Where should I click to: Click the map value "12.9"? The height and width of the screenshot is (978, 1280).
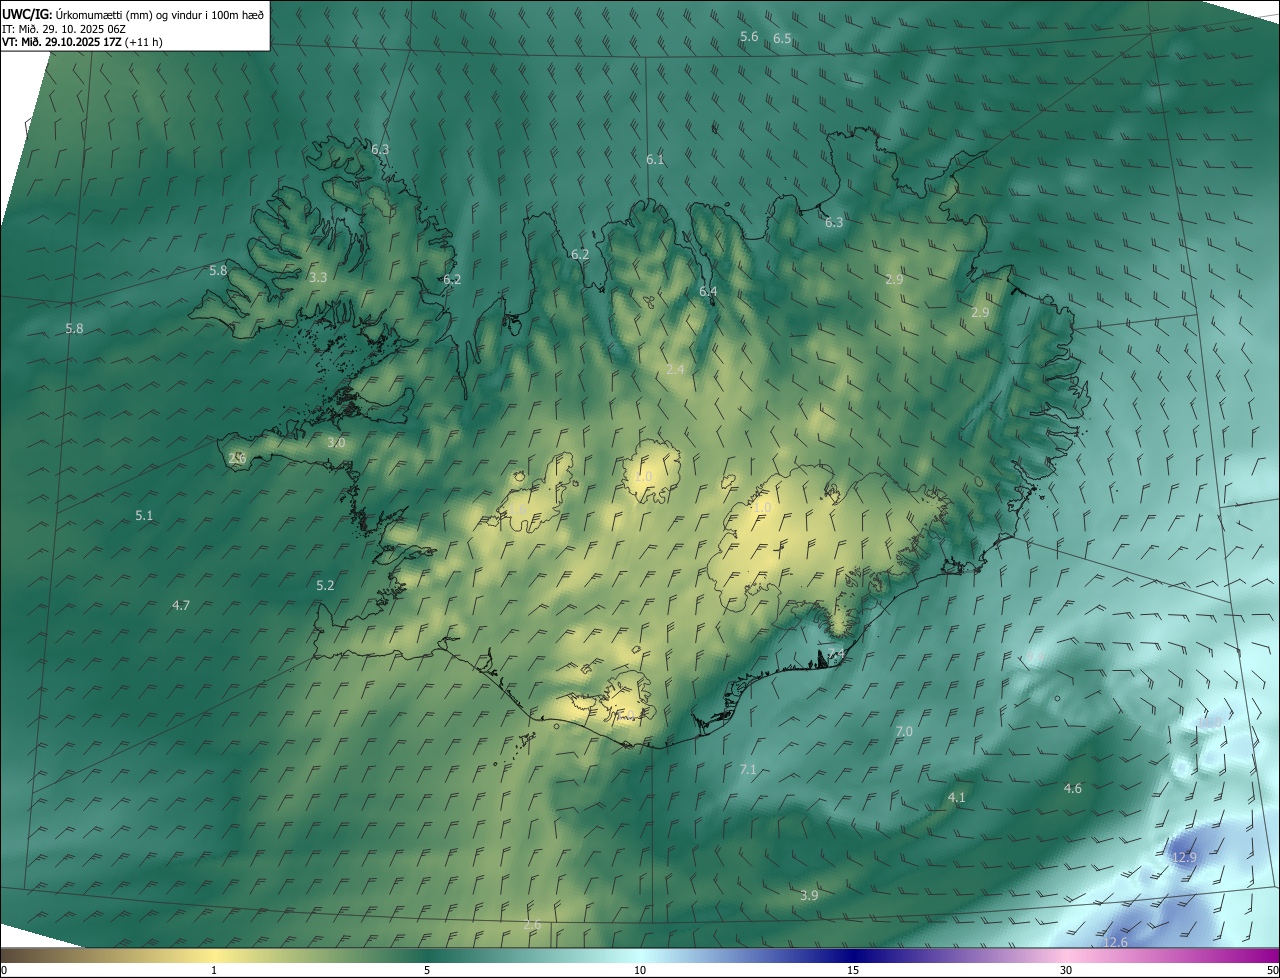(x=1184, y=857)
